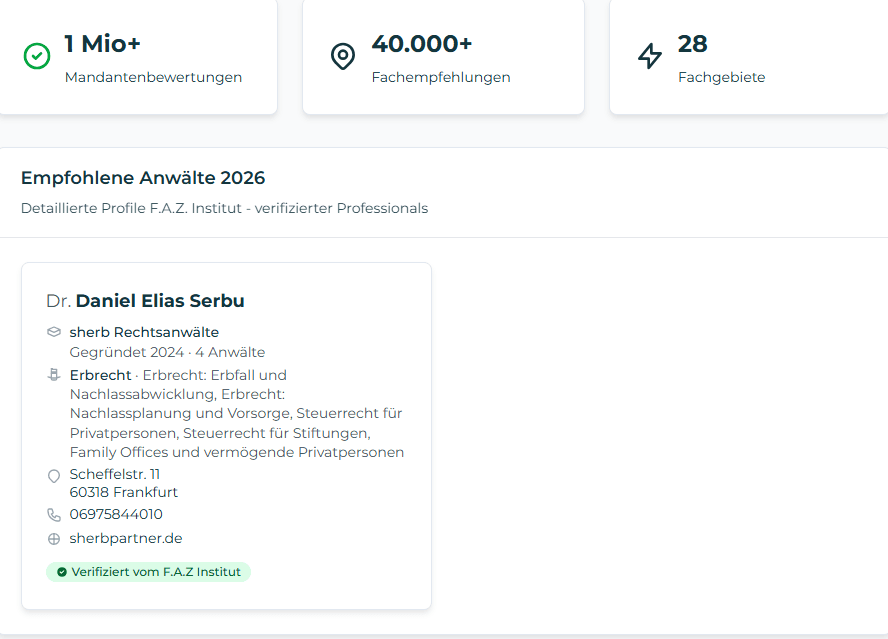
Task: Click the Erbrecht specialty label
Action: pos(100,375)
